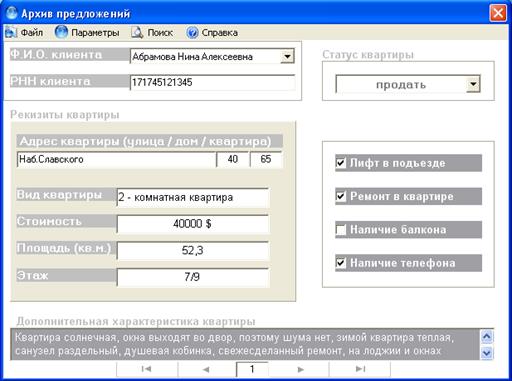
Task: Click the Вид квартиры field
Action: 193,197
